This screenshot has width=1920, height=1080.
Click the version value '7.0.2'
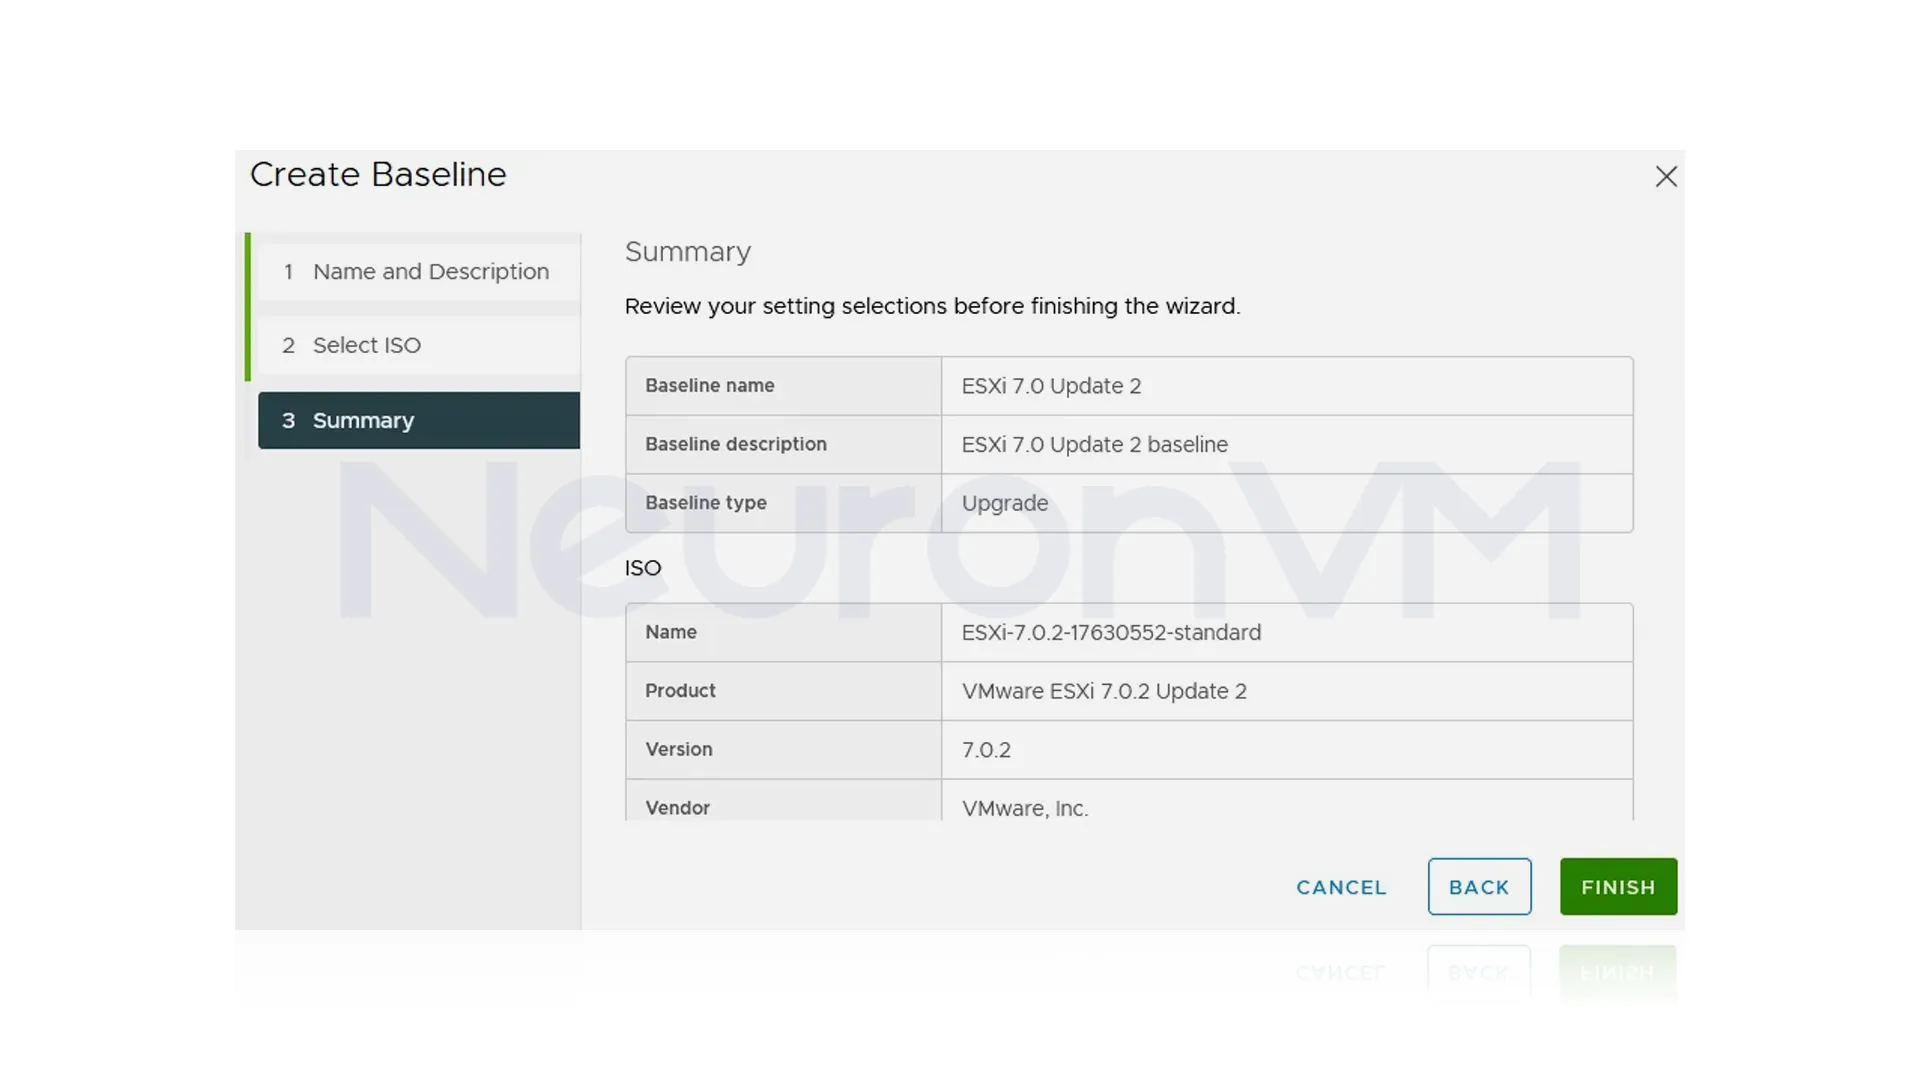point(986,750)
